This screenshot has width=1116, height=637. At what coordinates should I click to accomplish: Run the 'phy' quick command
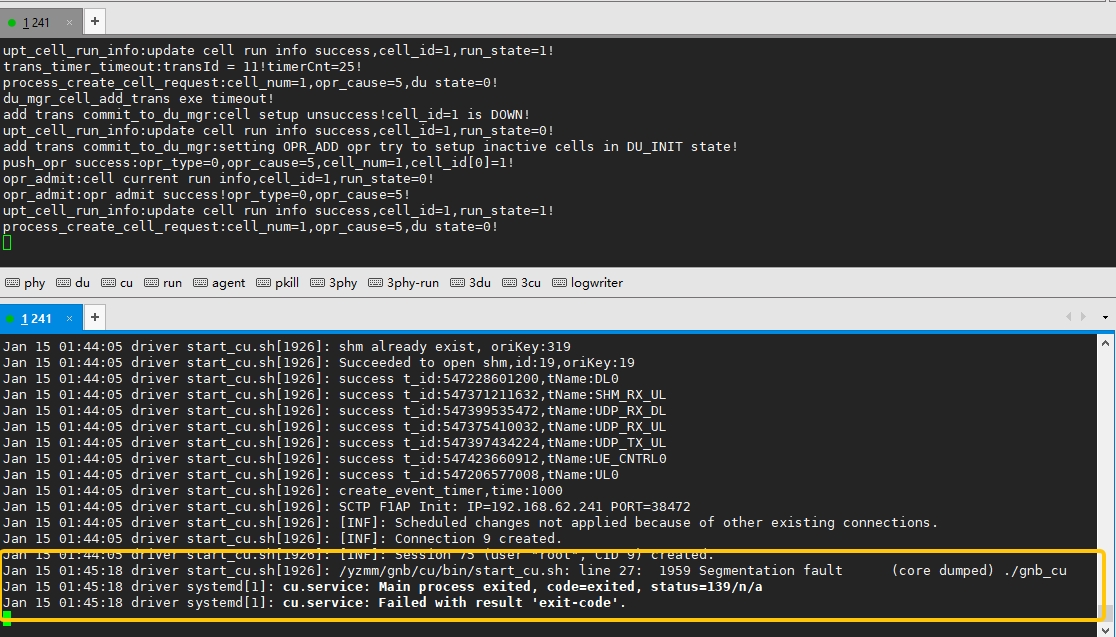(x=26, y=283)
